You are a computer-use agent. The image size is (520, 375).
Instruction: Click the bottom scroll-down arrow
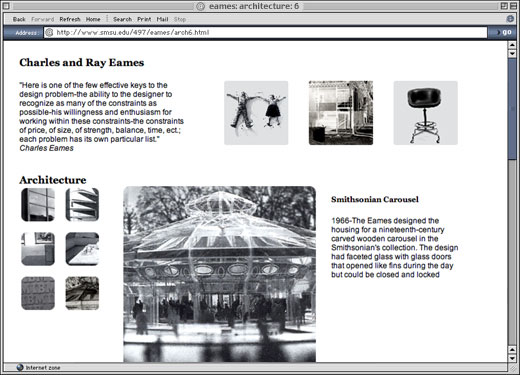click(512, 358)
